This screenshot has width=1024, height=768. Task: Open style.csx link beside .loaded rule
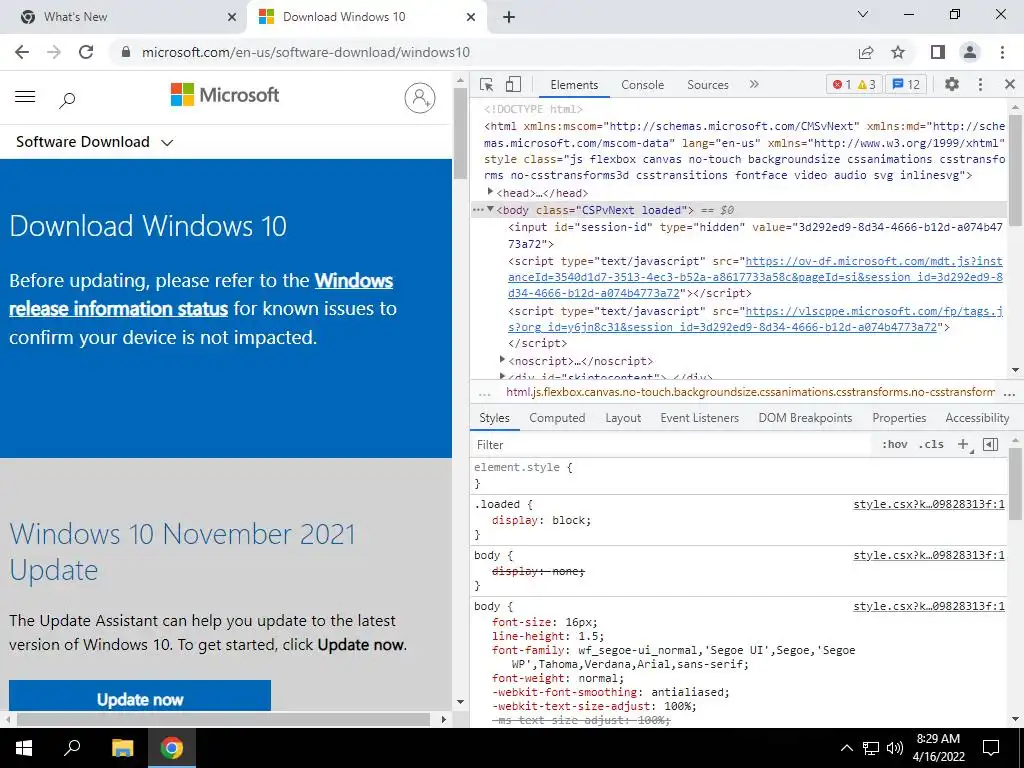929,504
